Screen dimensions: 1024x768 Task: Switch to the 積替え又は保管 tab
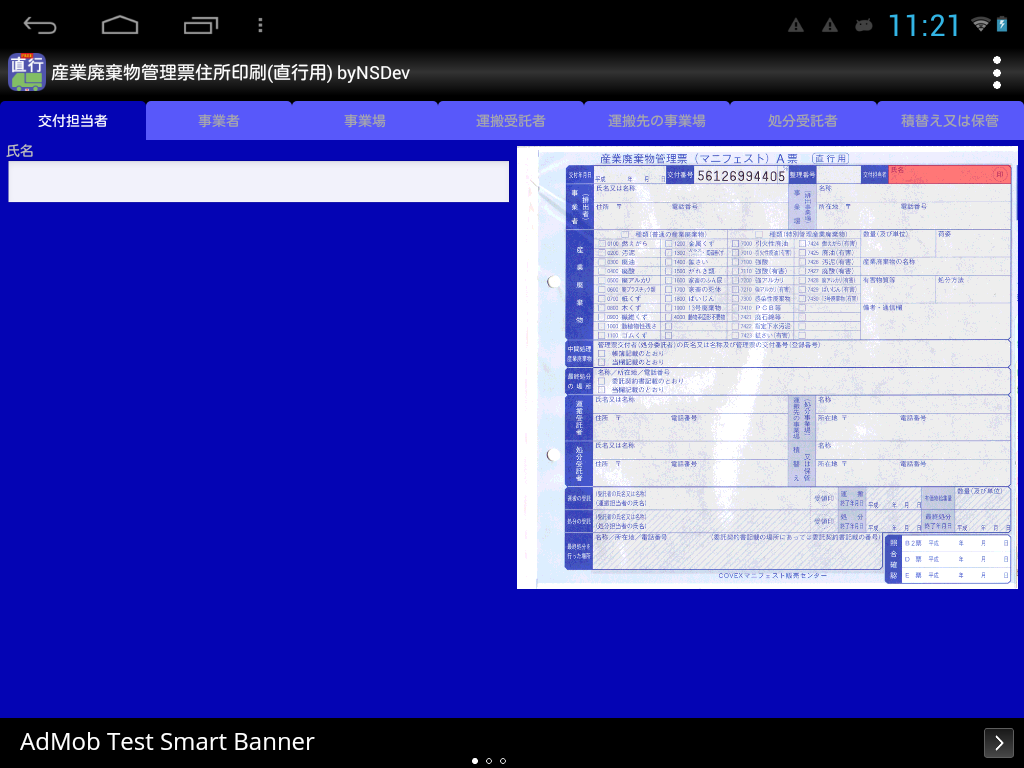point(950,121)
